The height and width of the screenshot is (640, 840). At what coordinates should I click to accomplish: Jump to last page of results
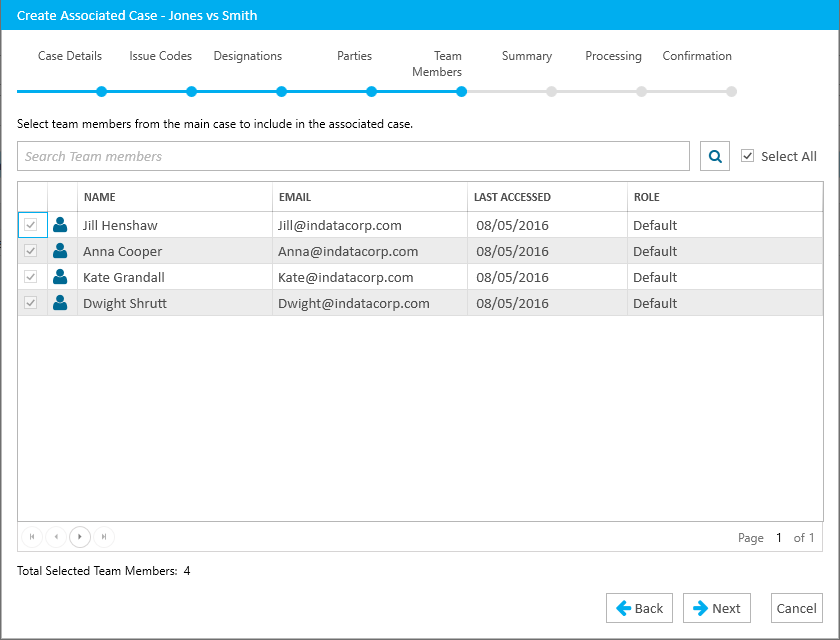104,537
